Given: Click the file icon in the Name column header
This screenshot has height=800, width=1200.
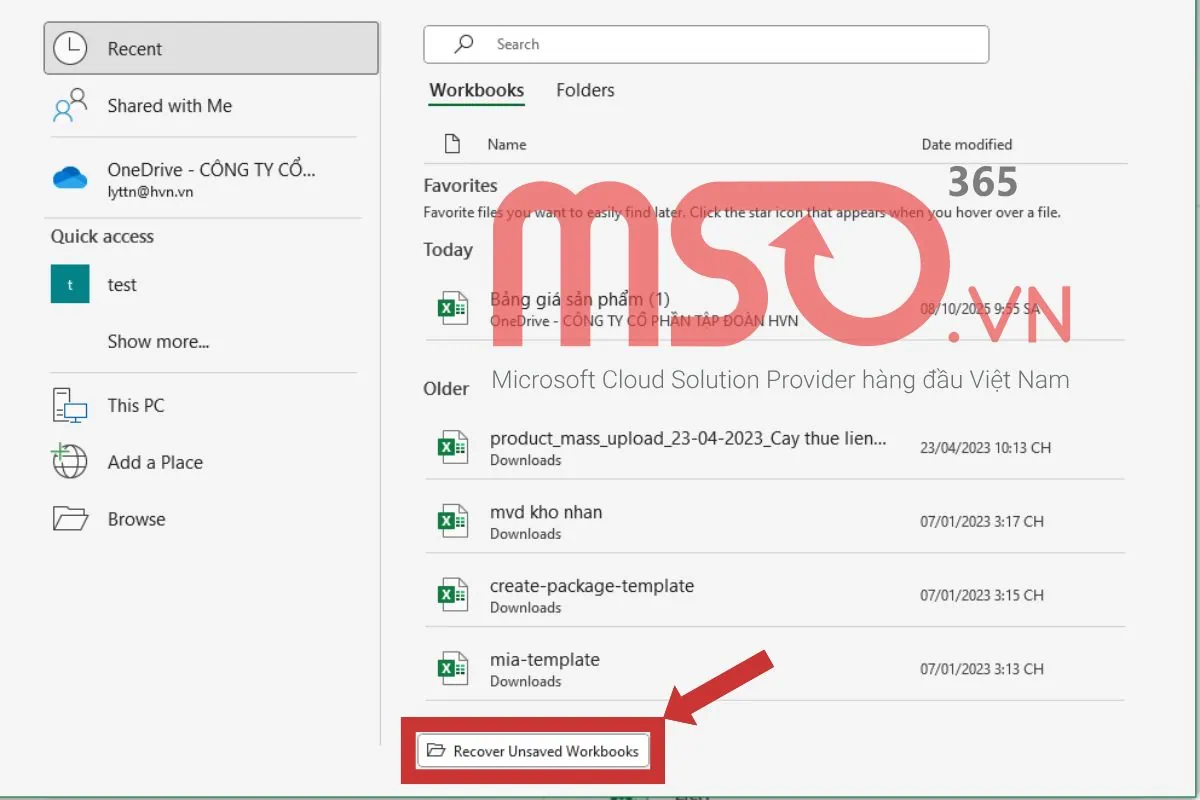Looking at the screenshot, I should (x=452, y=144).
